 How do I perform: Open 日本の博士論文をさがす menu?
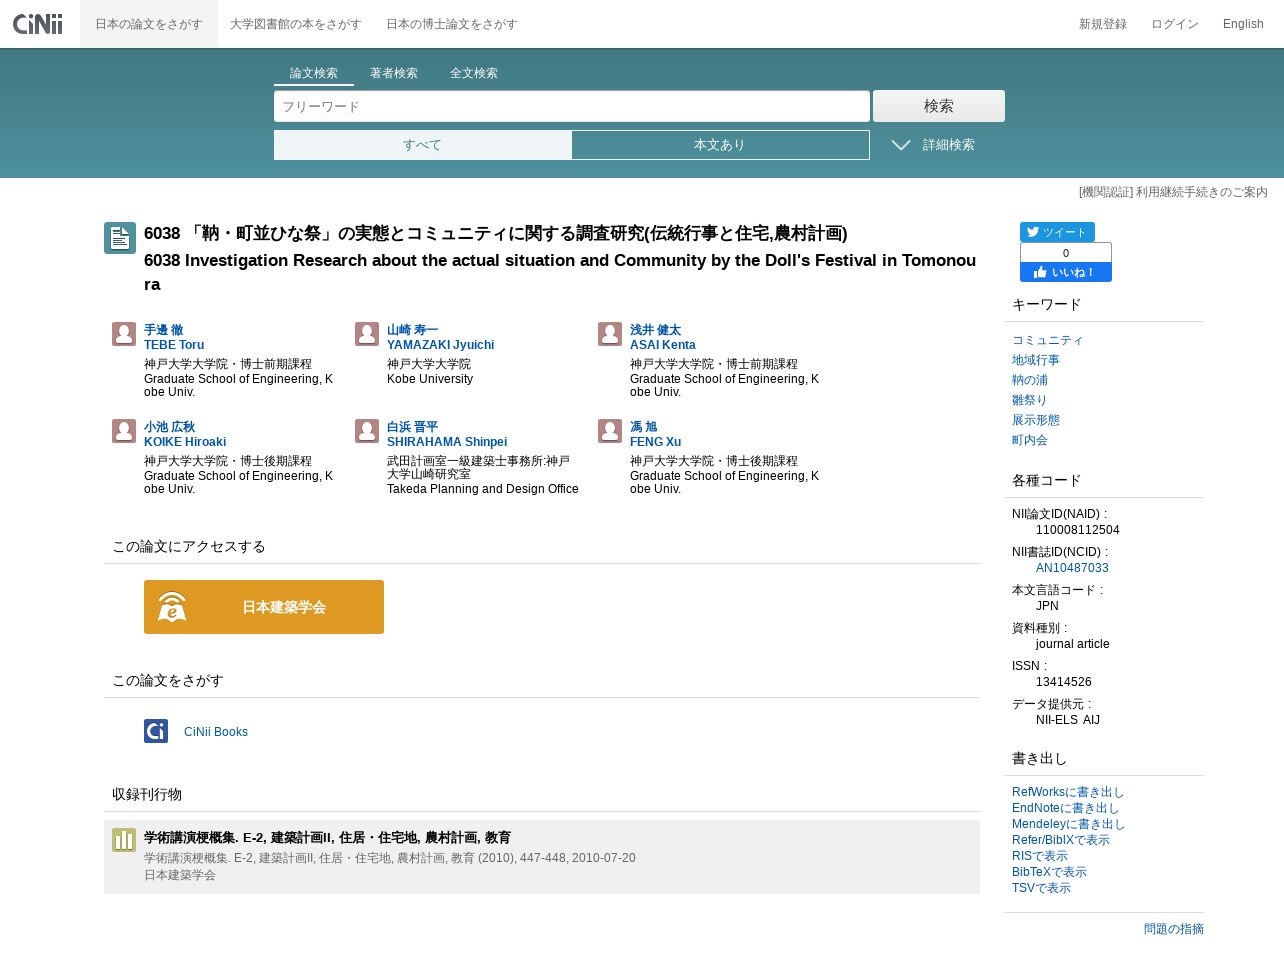click(452, 24)
